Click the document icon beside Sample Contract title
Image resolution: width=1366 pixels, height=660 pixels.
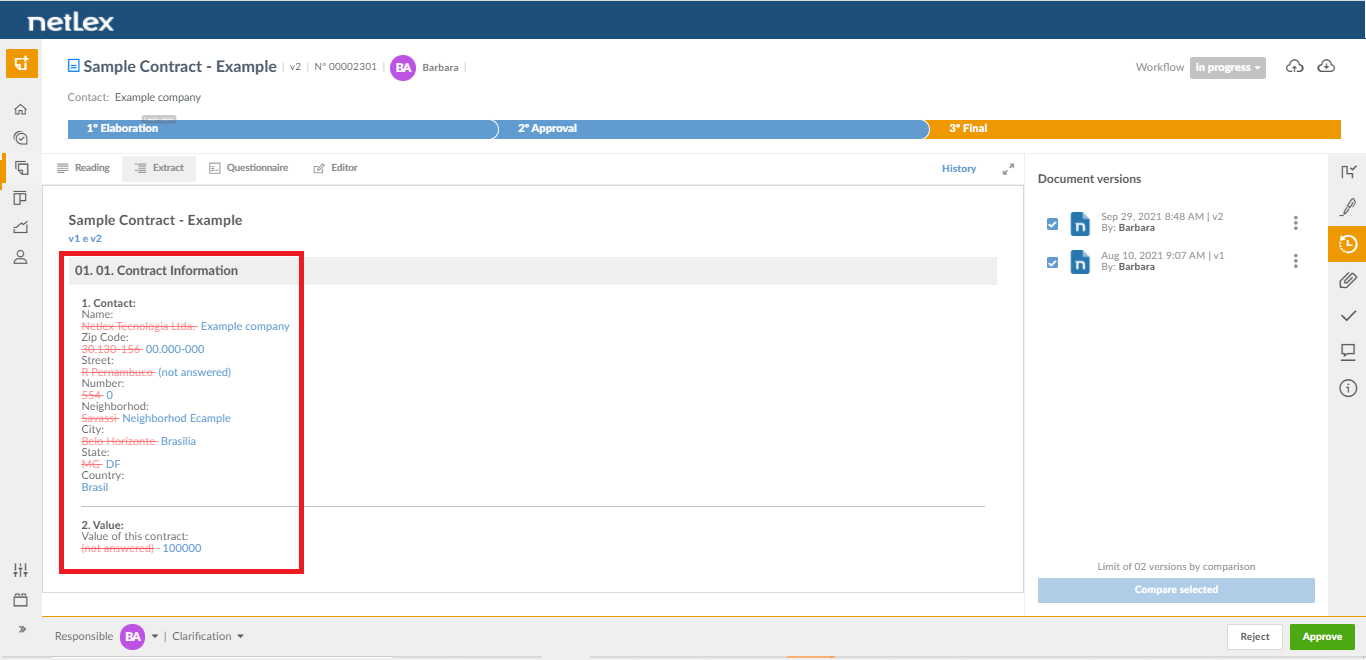[x=73, y=66]
